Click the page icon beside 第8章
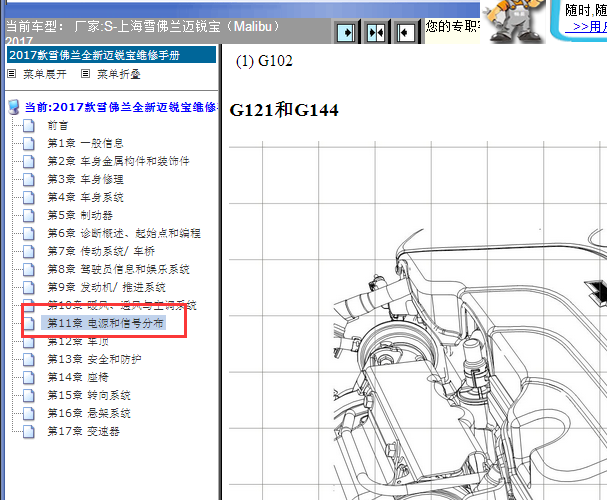Image resolution: width=607 pixels, height=500 pixels. coord(28,269)
